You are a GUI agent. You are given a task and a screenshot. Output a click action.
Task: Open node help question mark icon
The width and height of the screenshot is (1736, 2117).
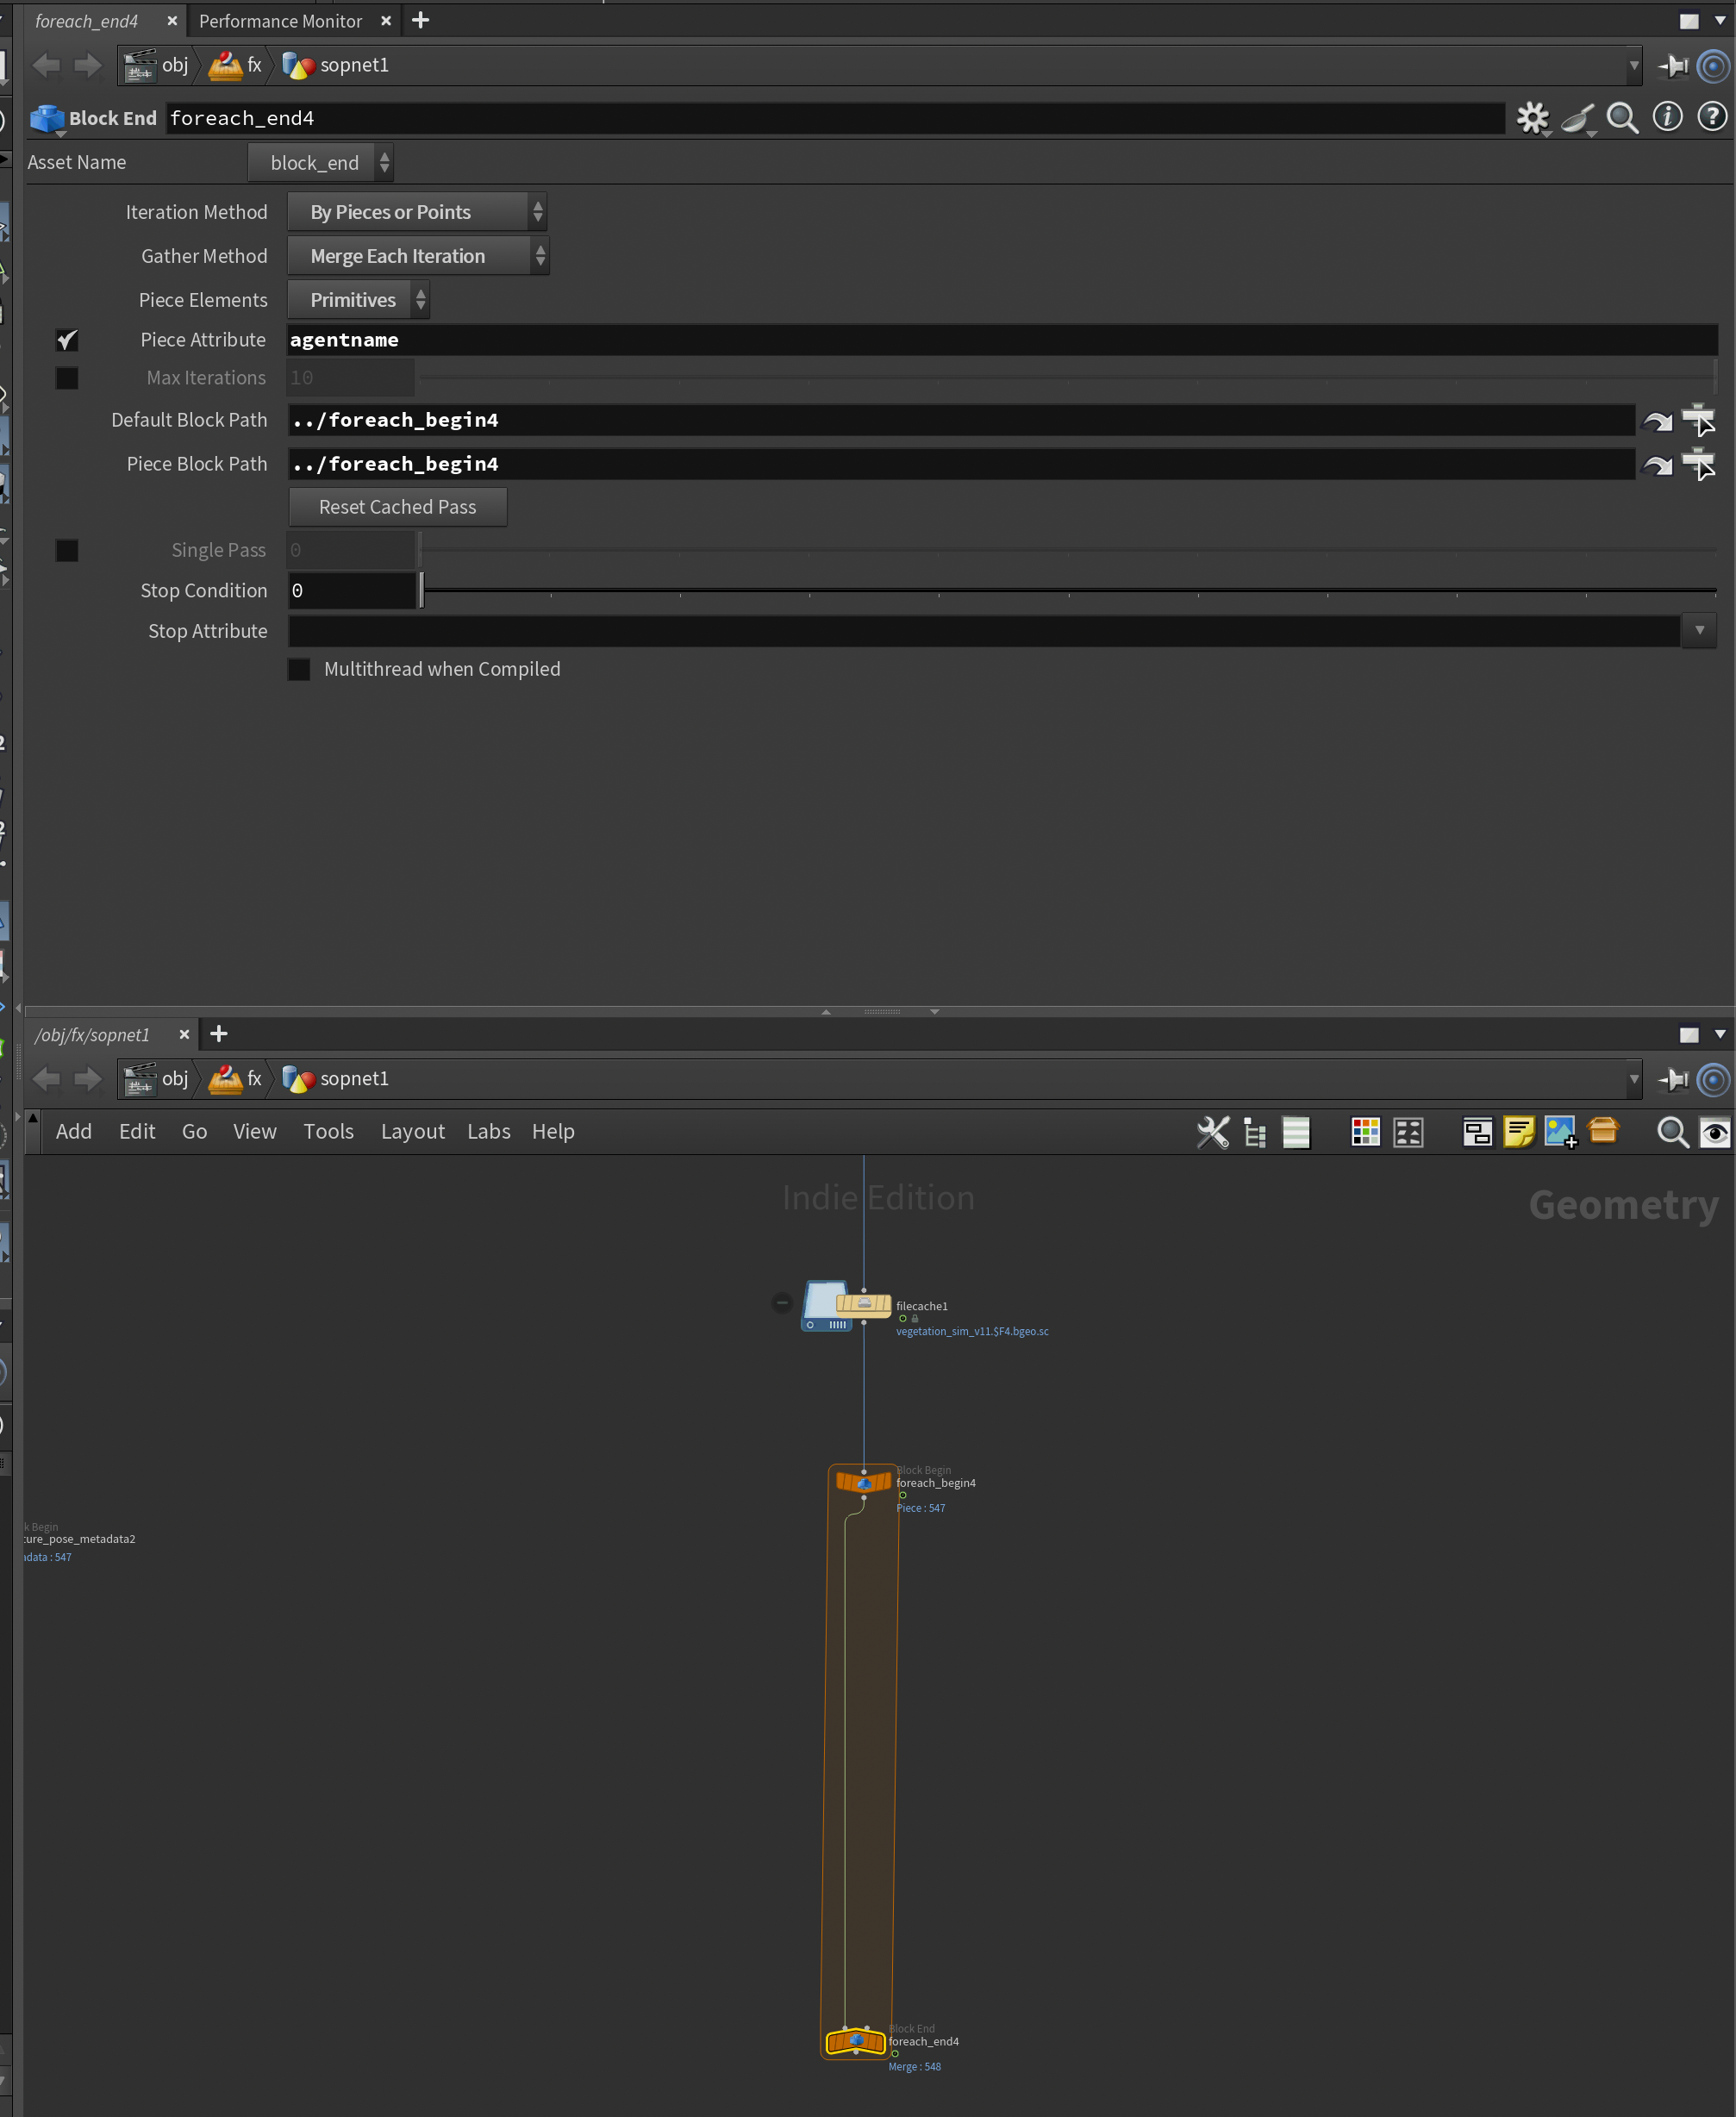point(1711,117)
